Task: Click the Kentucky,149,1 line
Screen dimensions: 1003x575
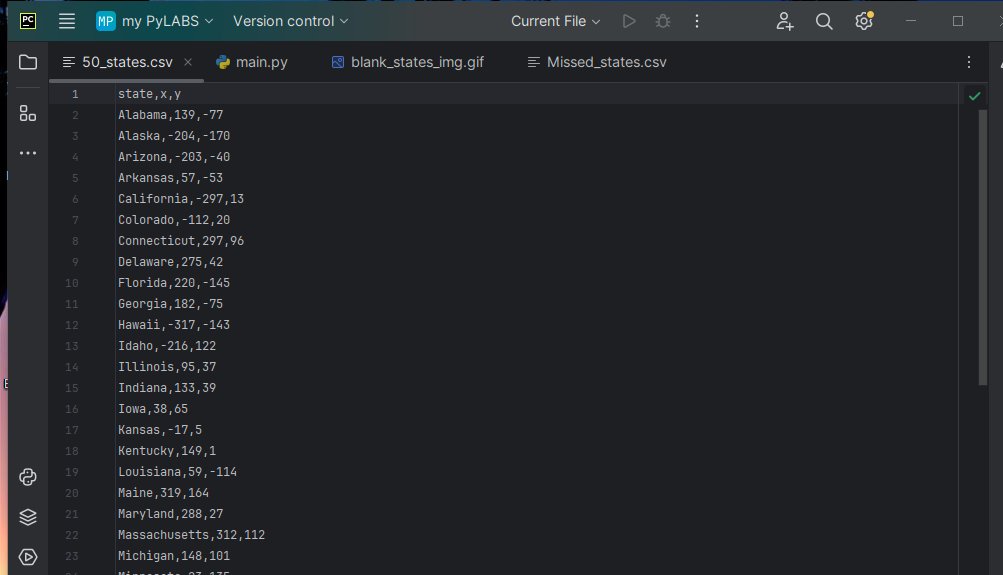Action: tap(166, 452)
